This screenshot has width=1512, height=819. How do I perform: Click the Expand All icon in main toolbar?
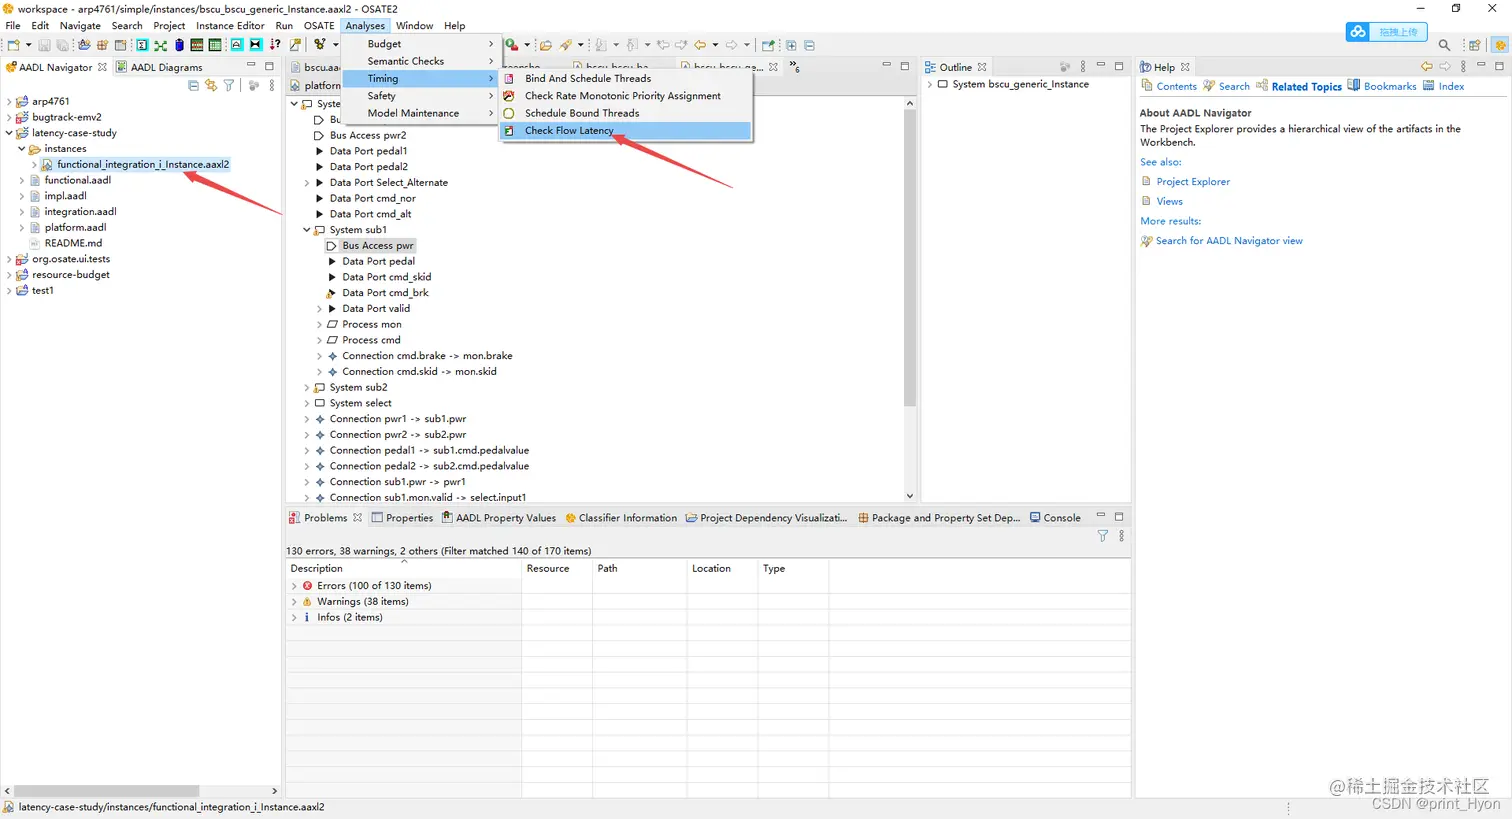point(791,45)
